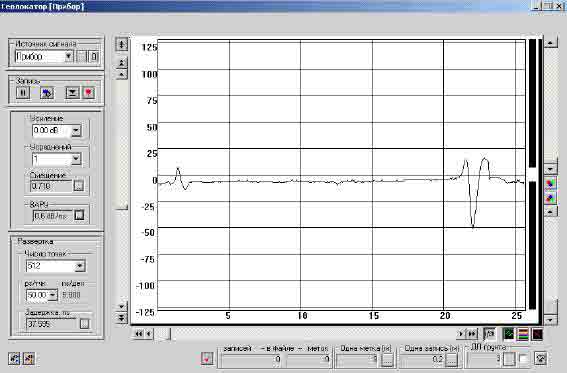This screenshot has width=567, height=373.
Task: Jump to first record with double-left arrow
Action: [138, 334]
